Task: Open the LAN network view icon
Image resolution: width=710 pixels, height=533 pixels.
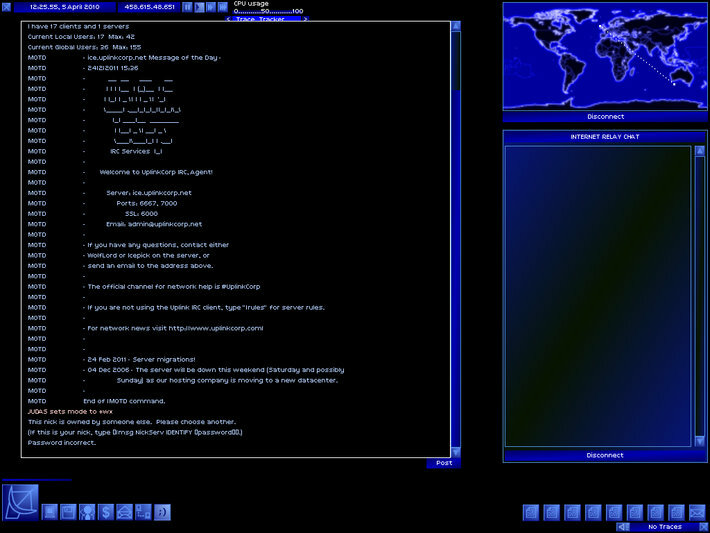Action: coord(143,512)
